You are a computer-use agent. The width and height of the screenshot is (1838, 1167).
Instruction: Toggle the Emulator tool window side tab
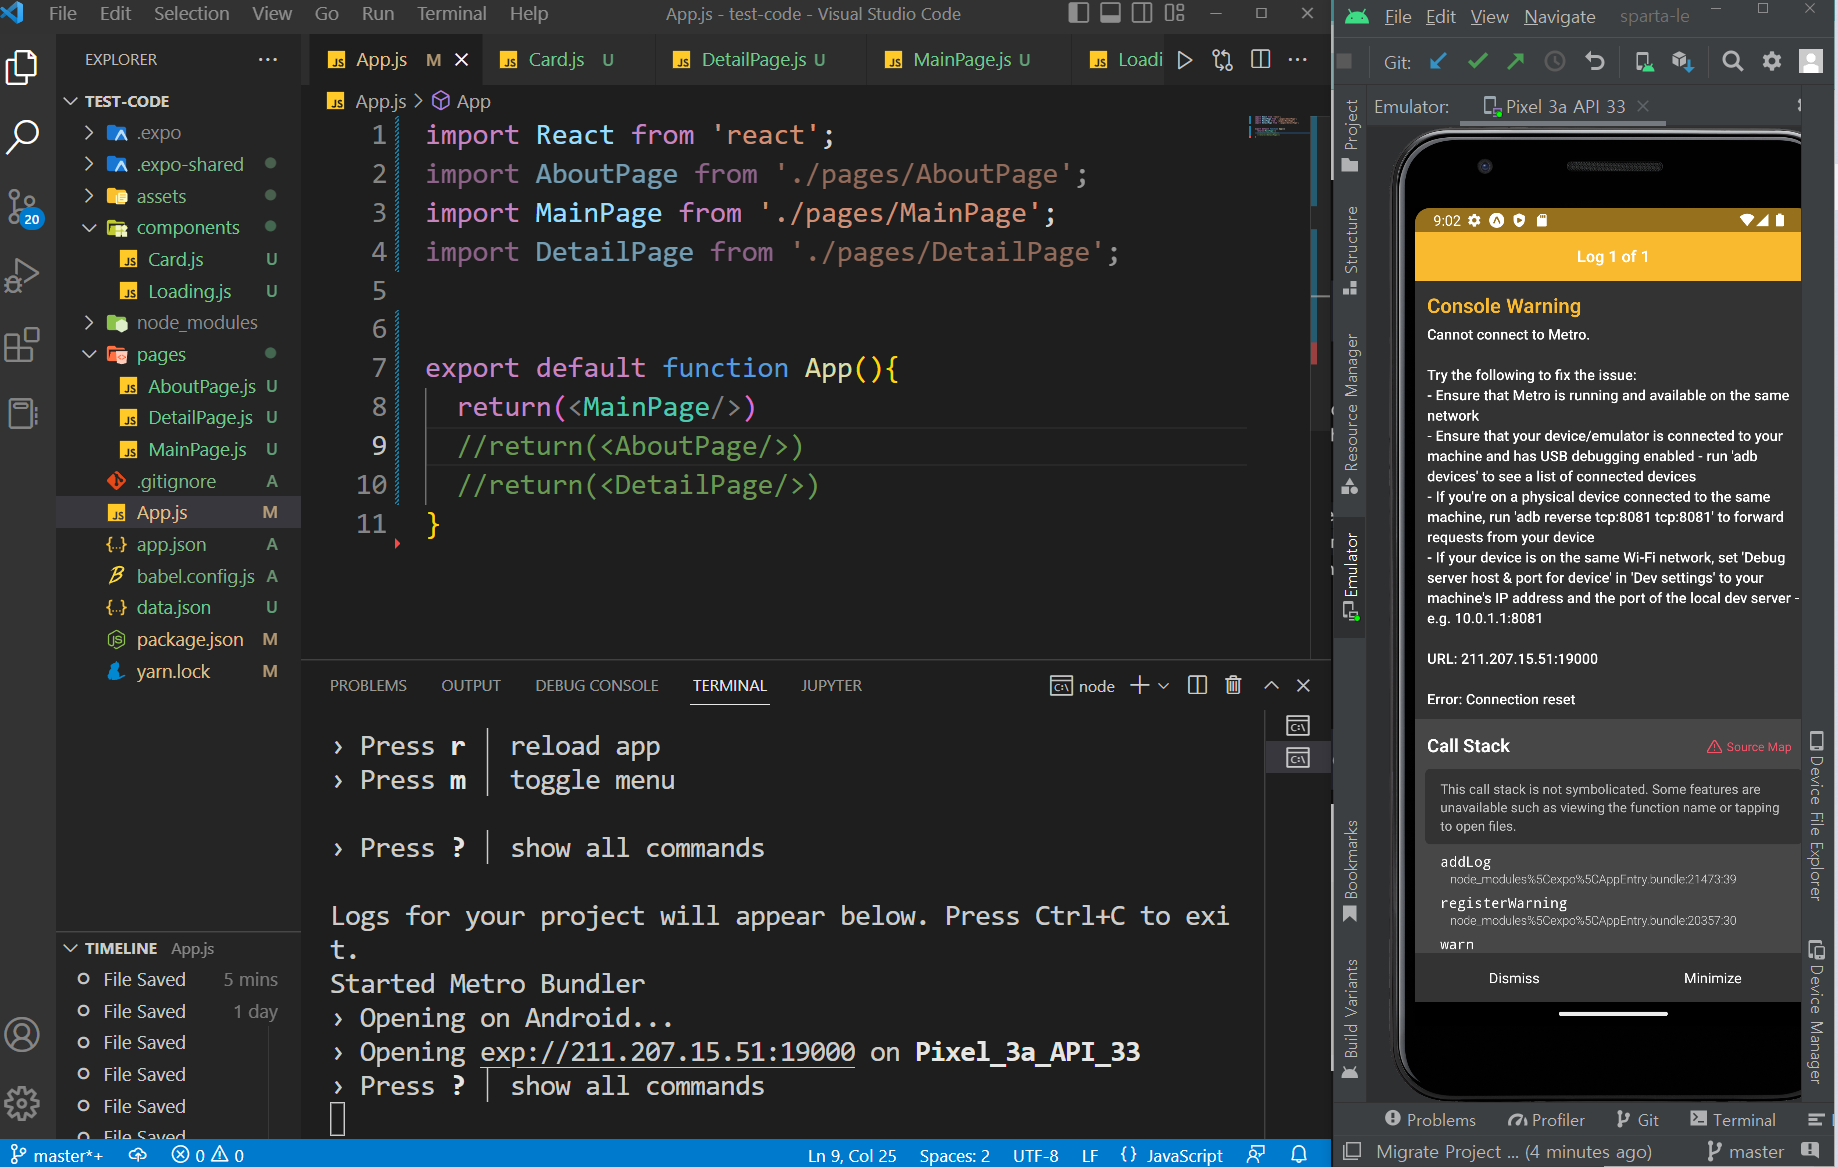click(x=1351, y=576)
